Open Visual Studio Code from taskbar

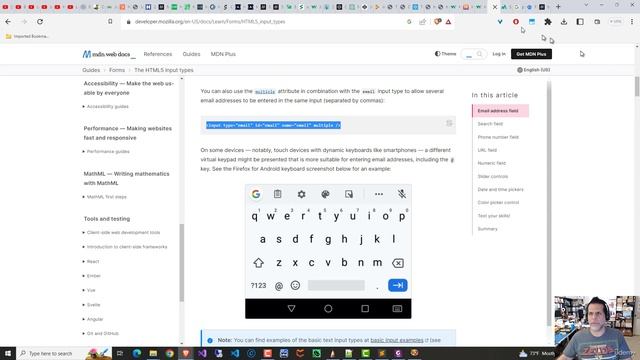(x=235, y=353)
